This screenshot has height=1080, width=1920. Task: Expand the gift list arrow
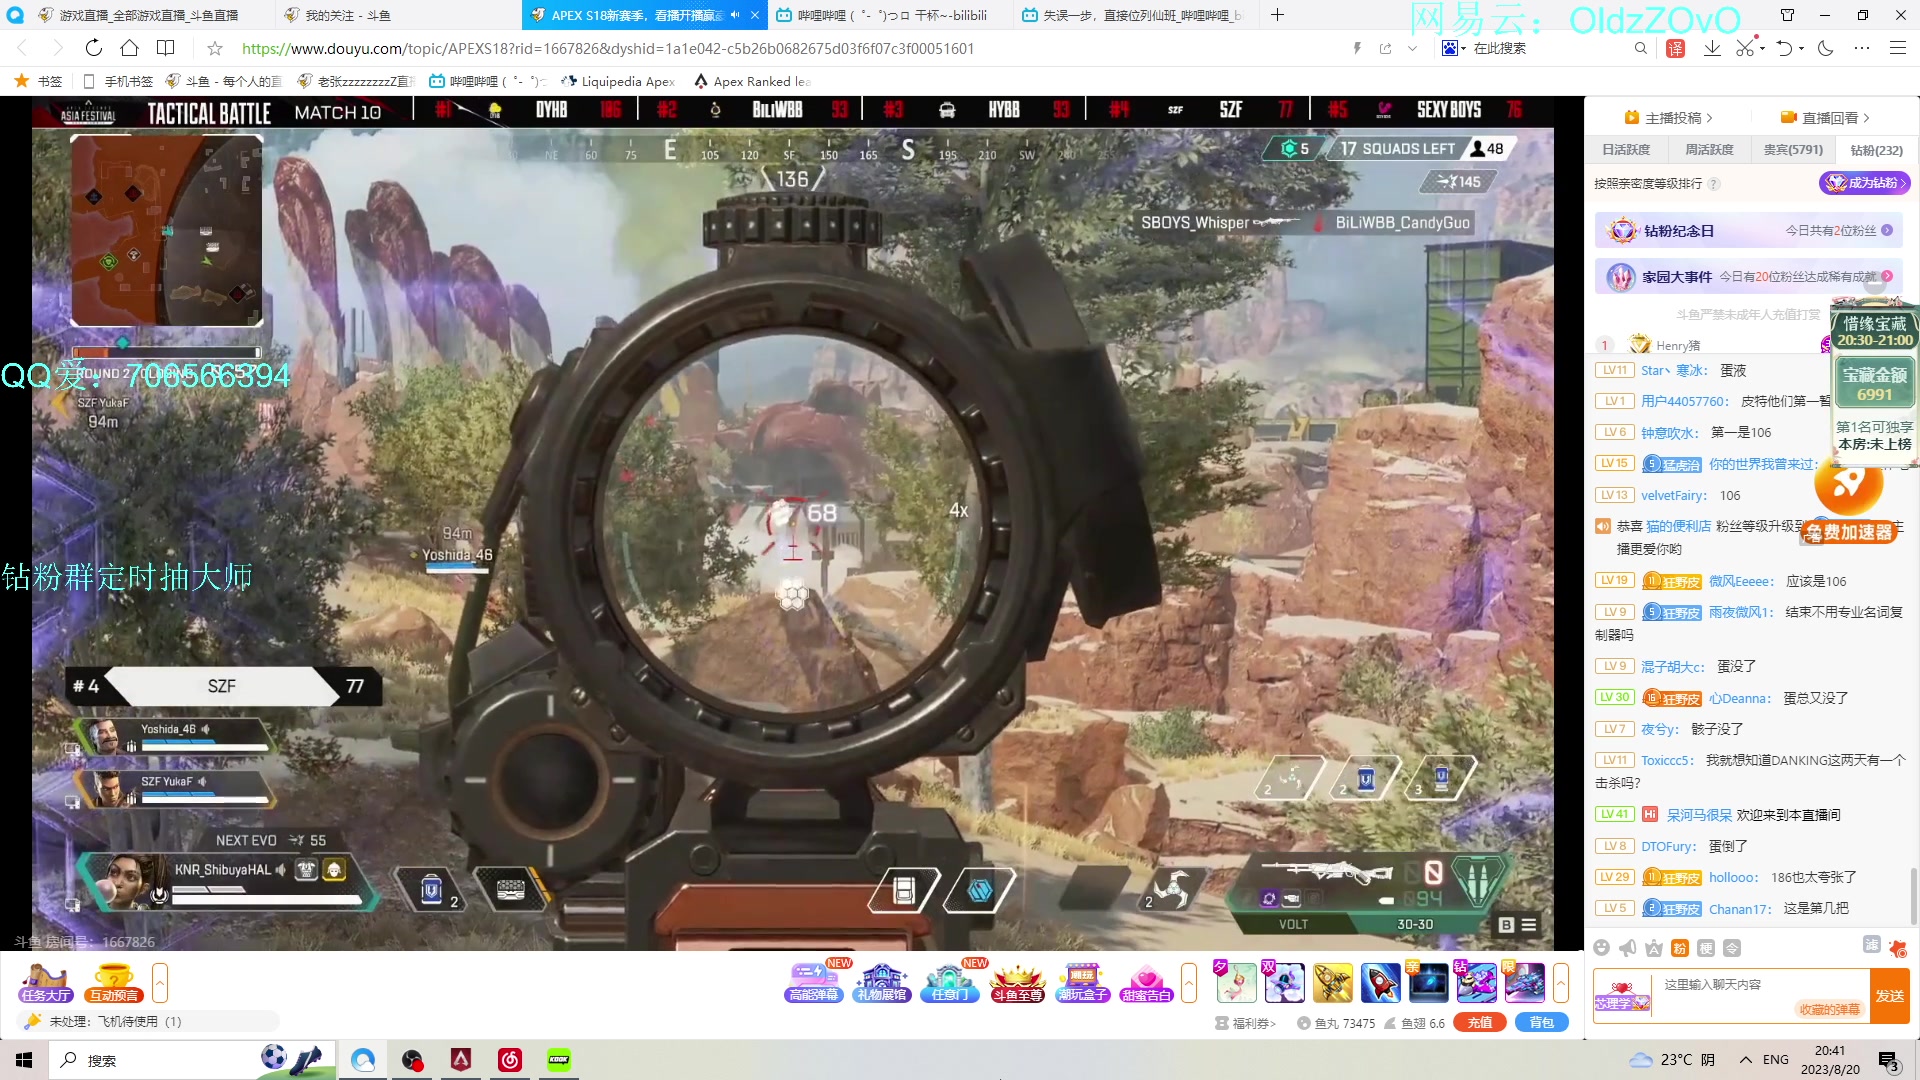(1561, 983)
